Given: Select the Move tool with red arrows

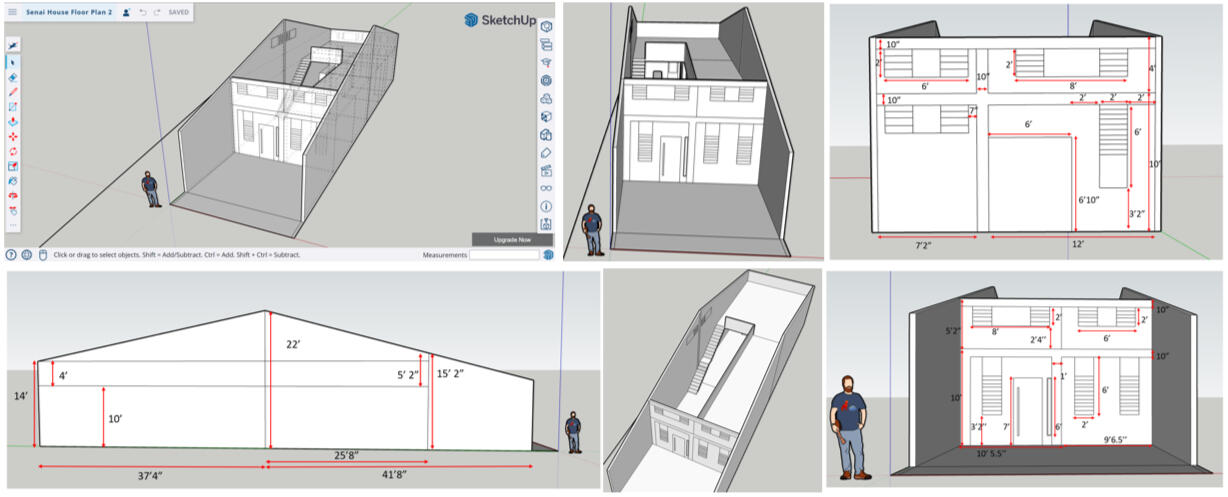Looking at the screenshot, I should pos(12,136).
